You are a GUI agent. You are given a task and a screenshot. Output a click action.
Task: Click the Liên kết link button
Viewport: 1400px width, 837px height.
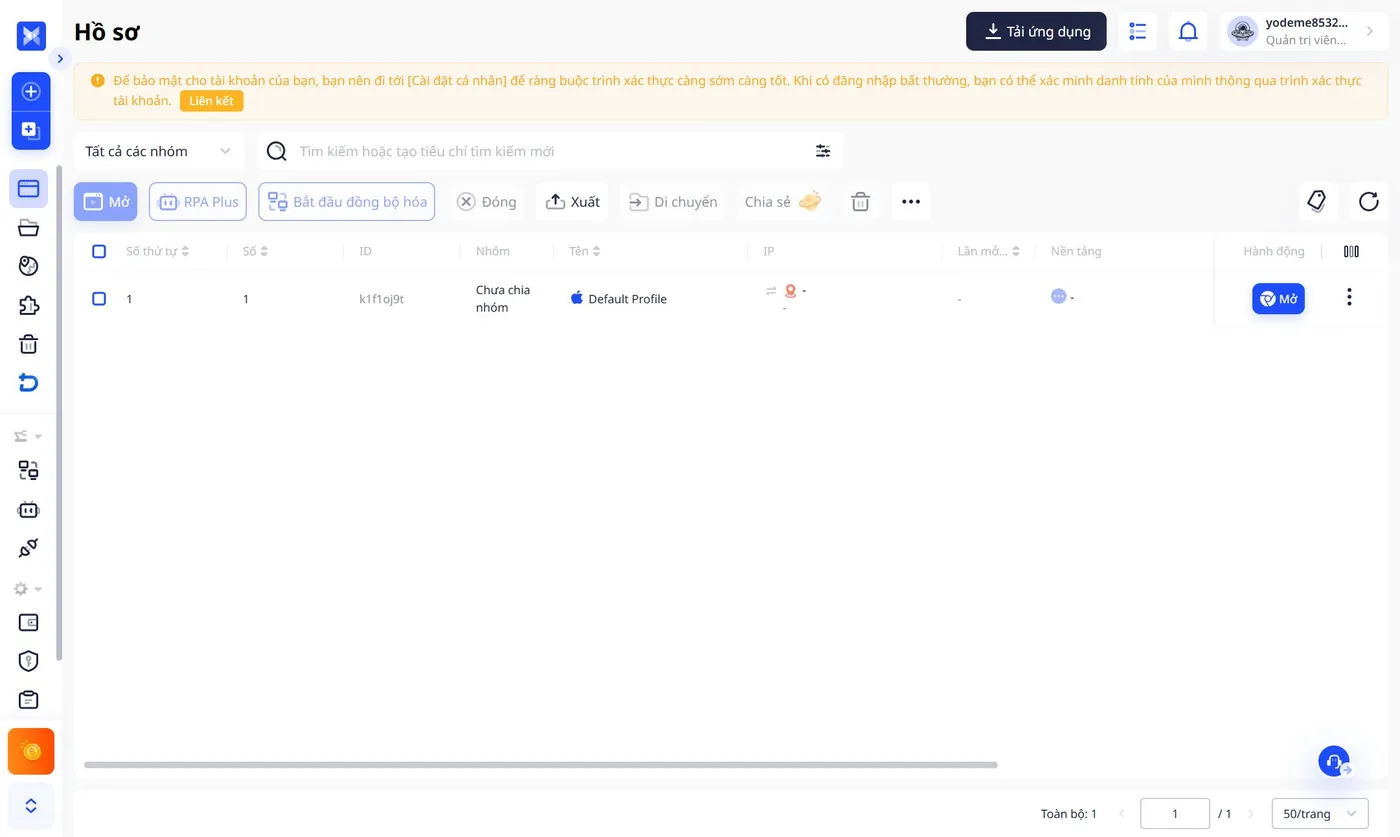click(211, 101)
